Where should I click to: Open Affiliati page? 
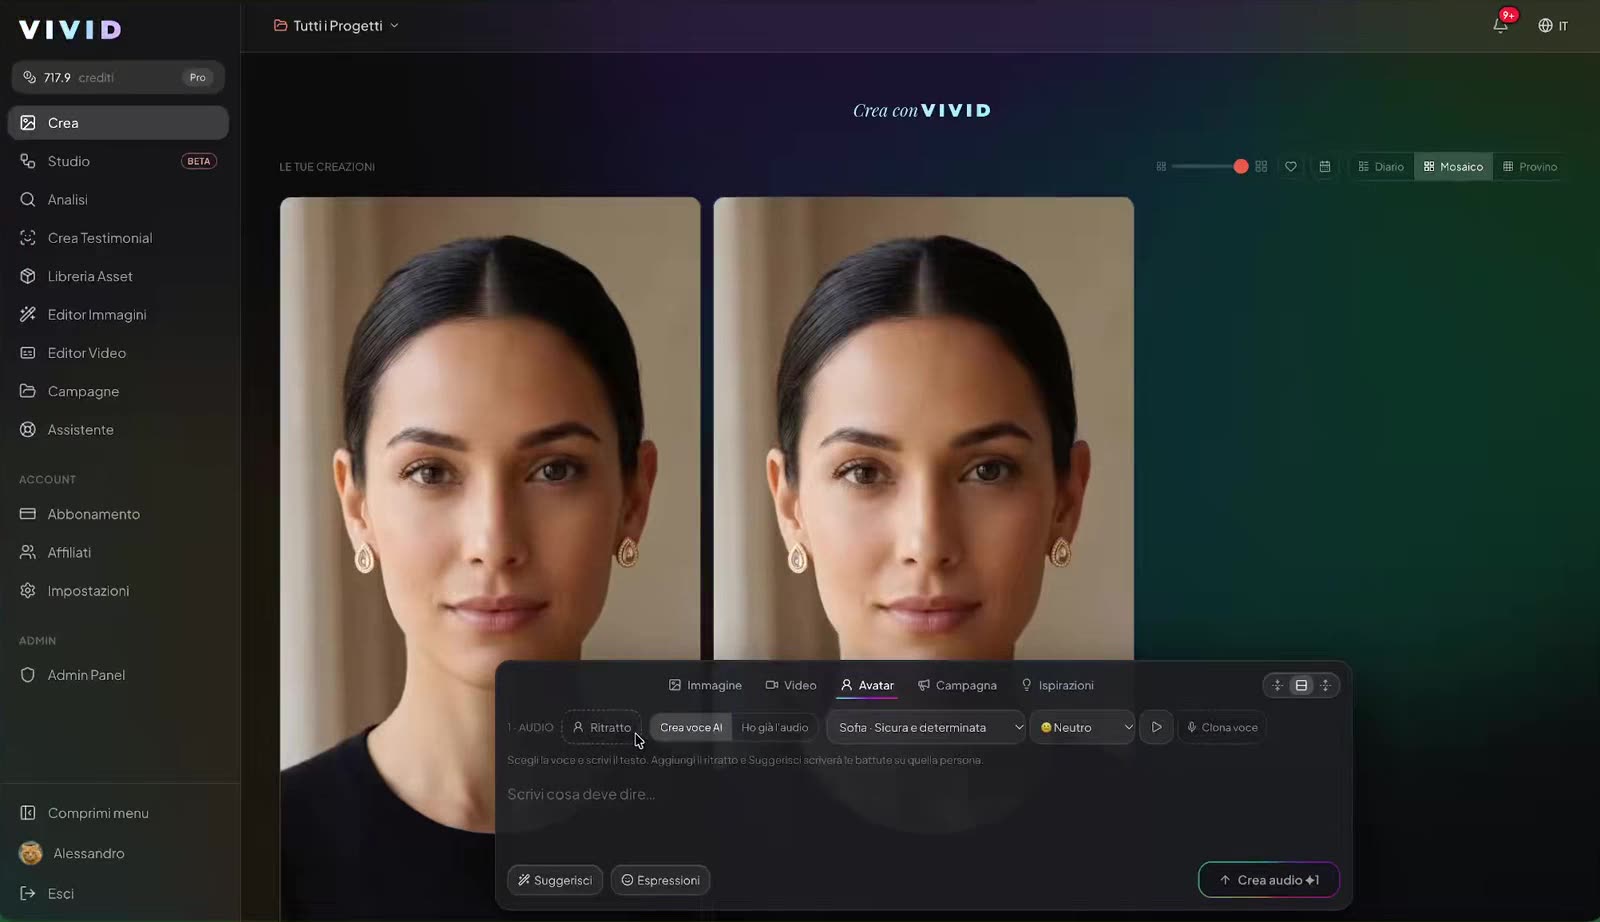point(118,552)
